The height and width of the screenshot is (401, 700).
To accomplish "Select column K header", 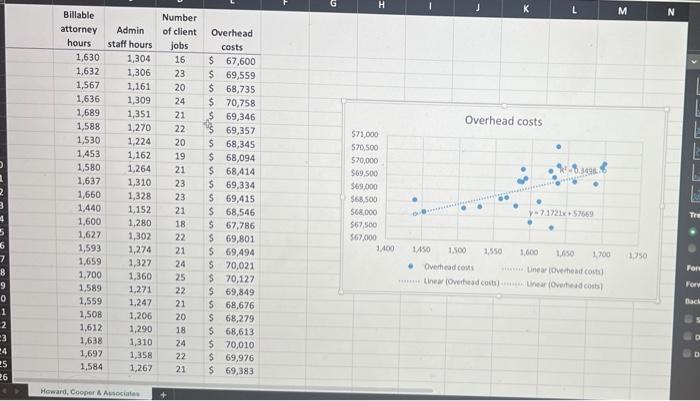I will click(526, 8).
